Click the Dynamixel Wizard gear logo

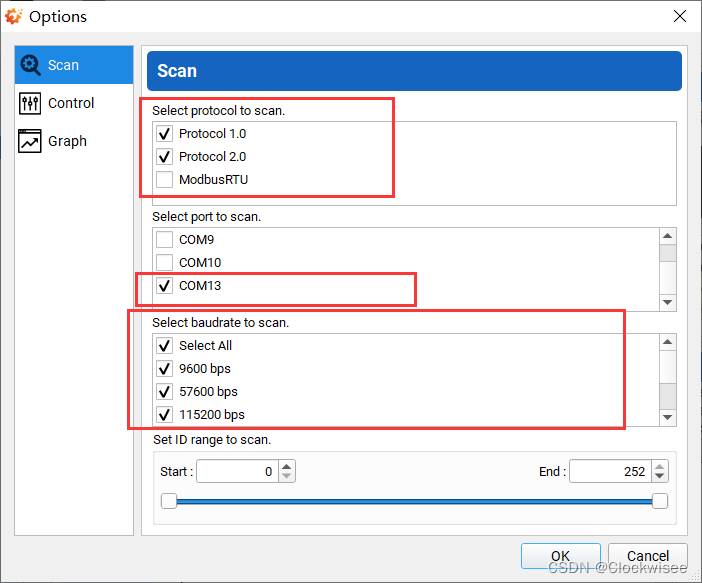point(13,16)
